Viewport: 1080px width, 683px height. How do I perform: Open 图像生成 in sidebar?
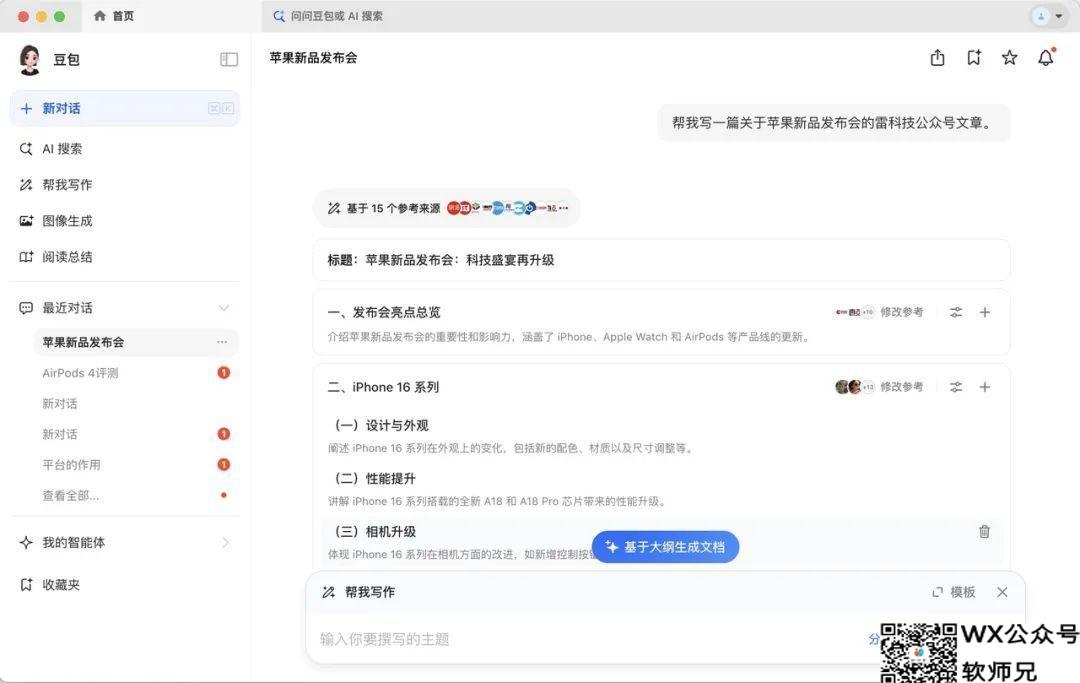tap(67, 221)
